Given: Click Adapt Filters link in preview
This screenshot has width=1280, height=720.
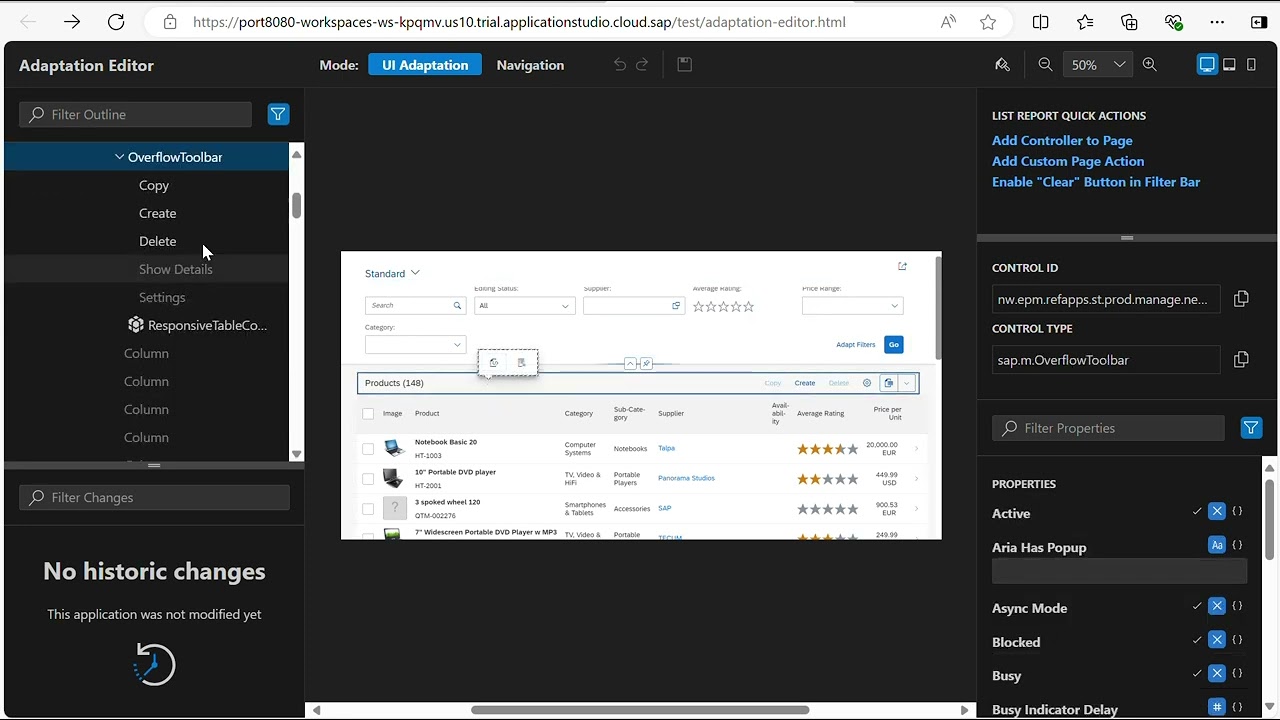Looking at the screenshot, I should (855, 345).
